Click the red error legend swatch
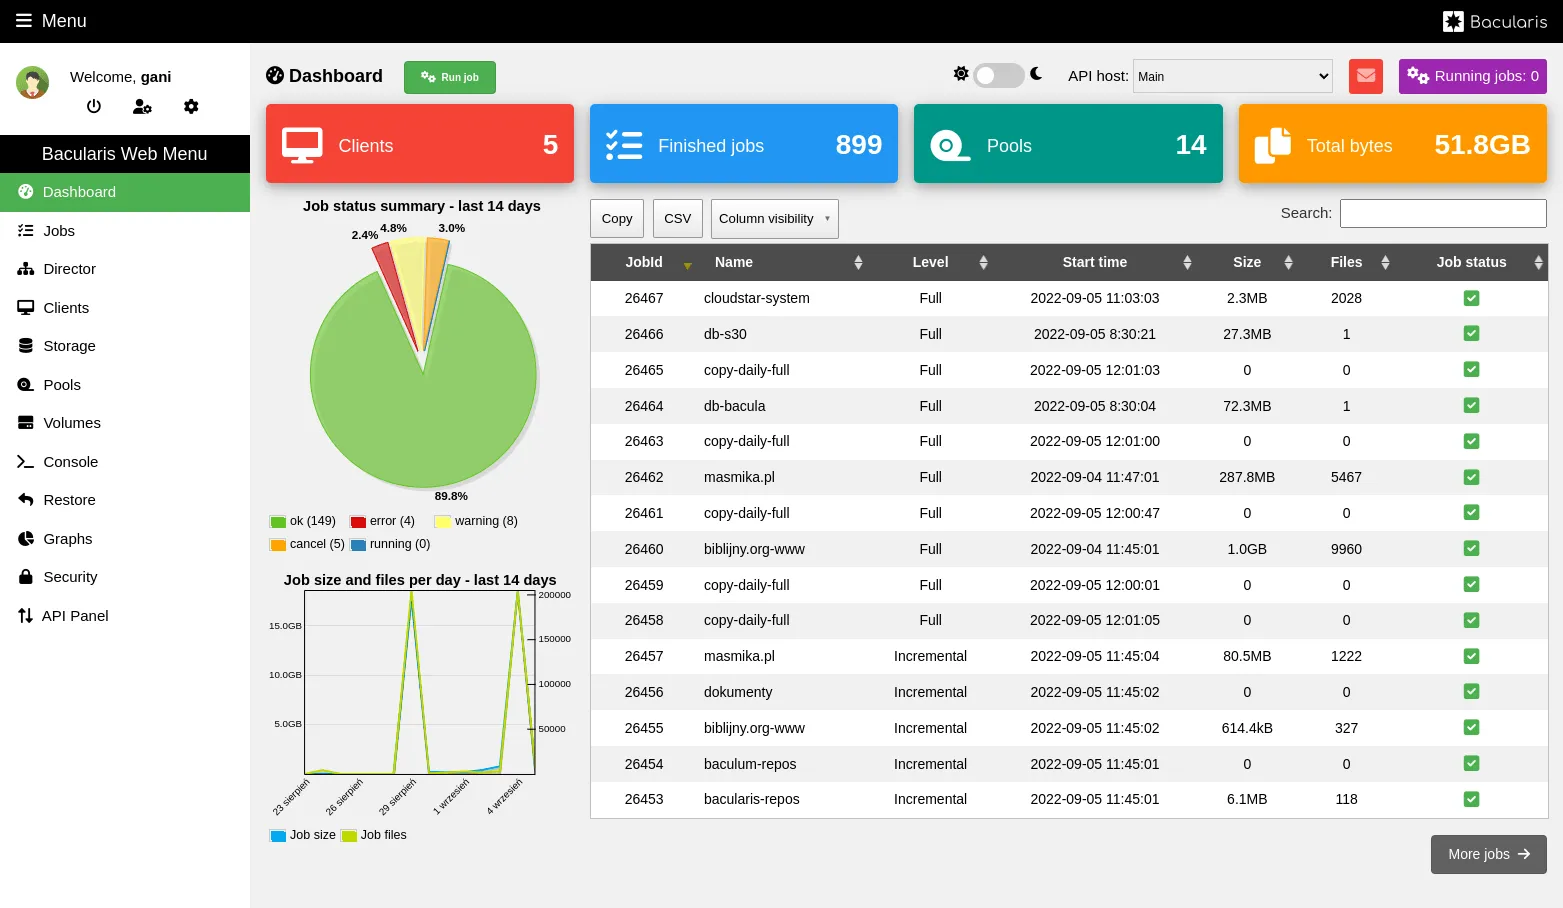 pos(358,522)
